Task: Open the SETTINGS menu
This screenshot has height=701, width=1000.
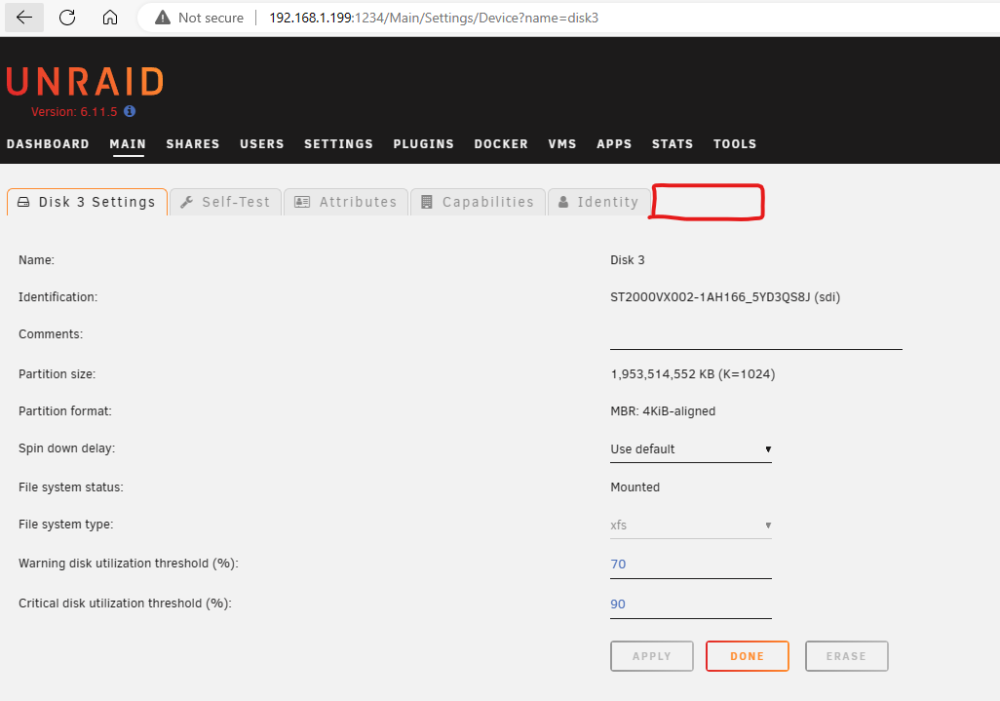Action: [339, 144]
